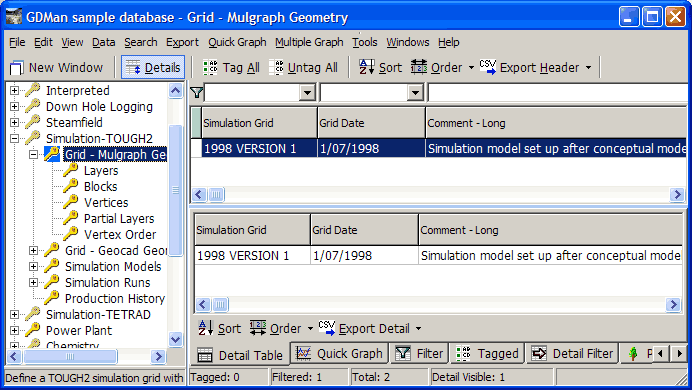The width and height of the screenshot is (692, 390).
Task: Select the Vertex Order tree item
Action: [120, 234]
